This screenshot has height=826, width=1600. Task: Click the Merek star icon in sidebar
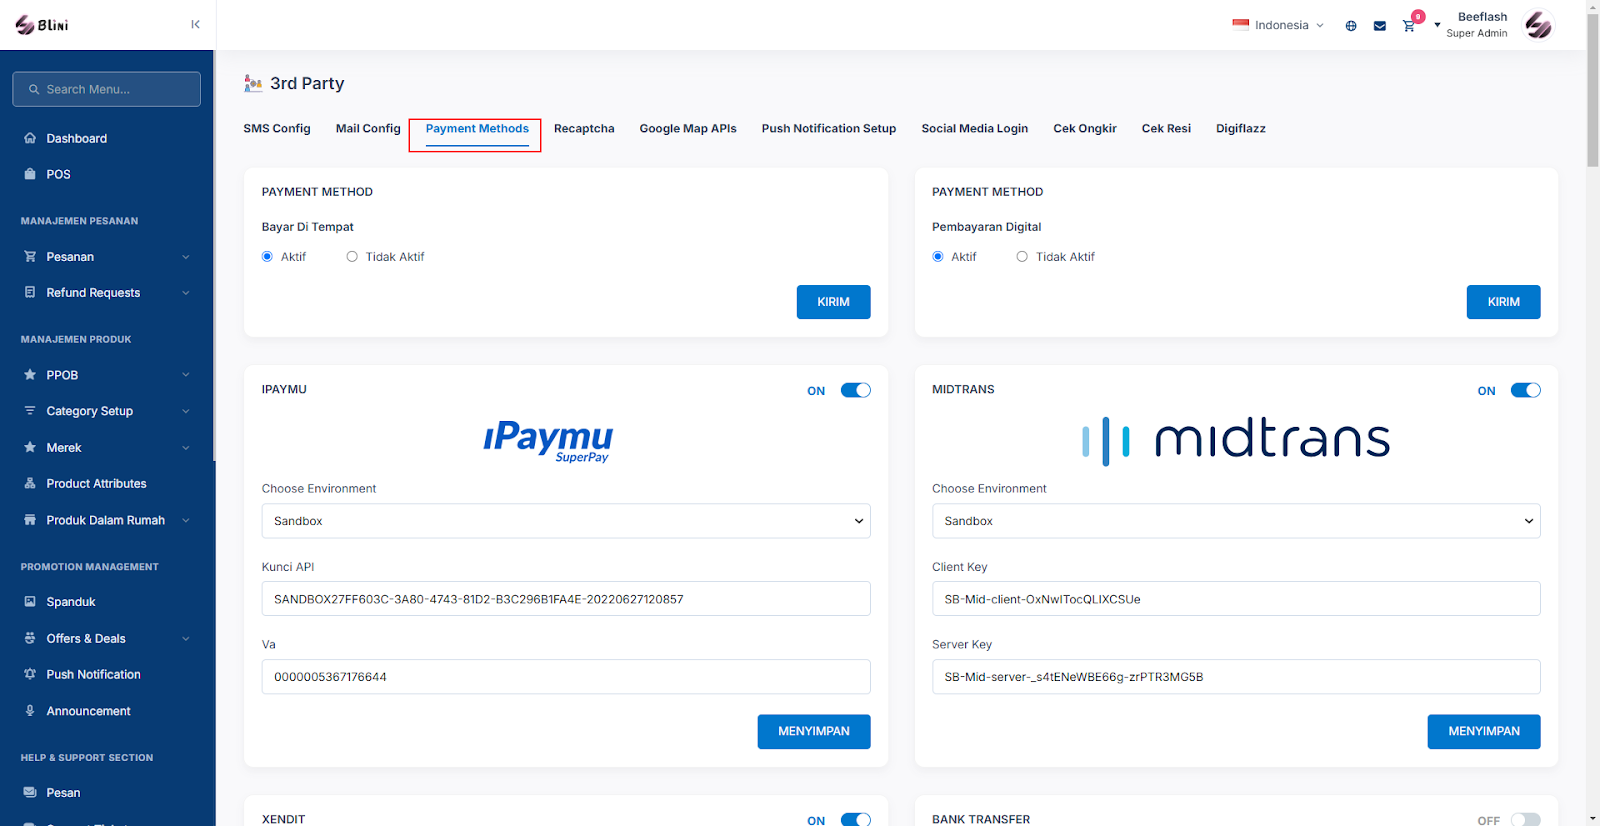(x=30, y=448)
